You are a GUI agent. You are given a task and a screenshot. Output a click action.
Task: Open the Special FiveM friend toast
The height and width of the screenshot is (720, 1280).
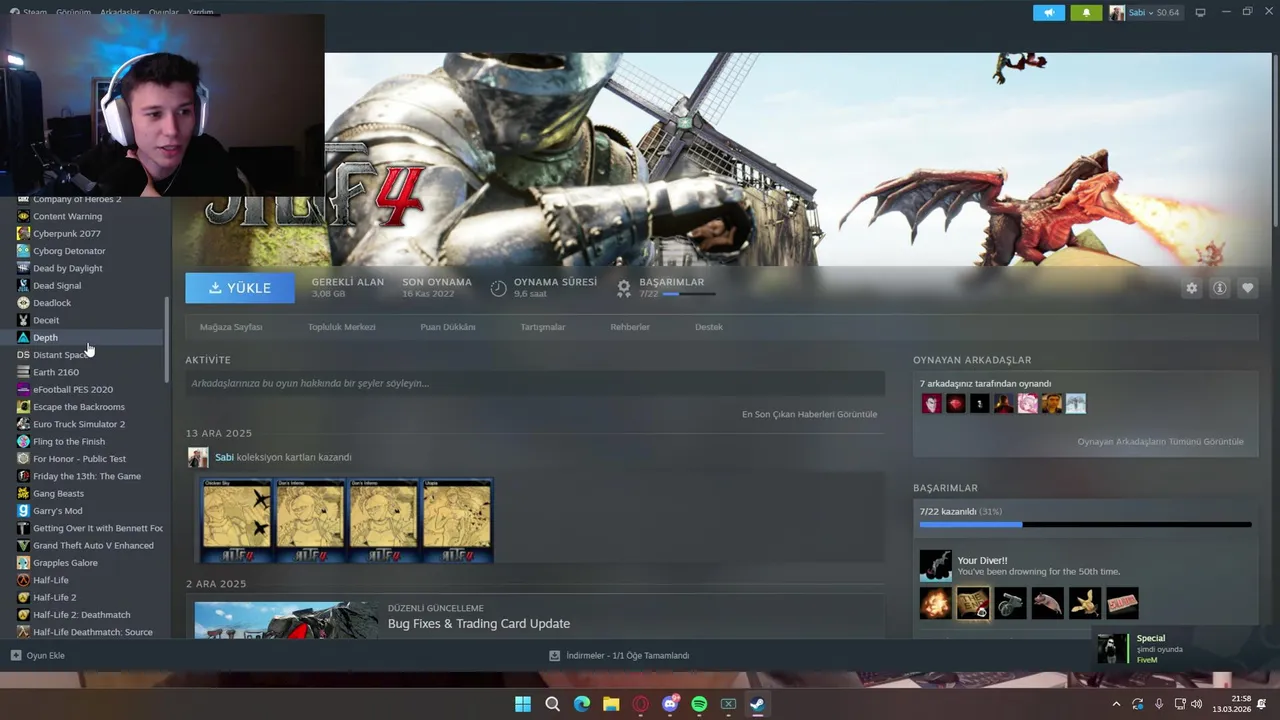click(1184, 649)
